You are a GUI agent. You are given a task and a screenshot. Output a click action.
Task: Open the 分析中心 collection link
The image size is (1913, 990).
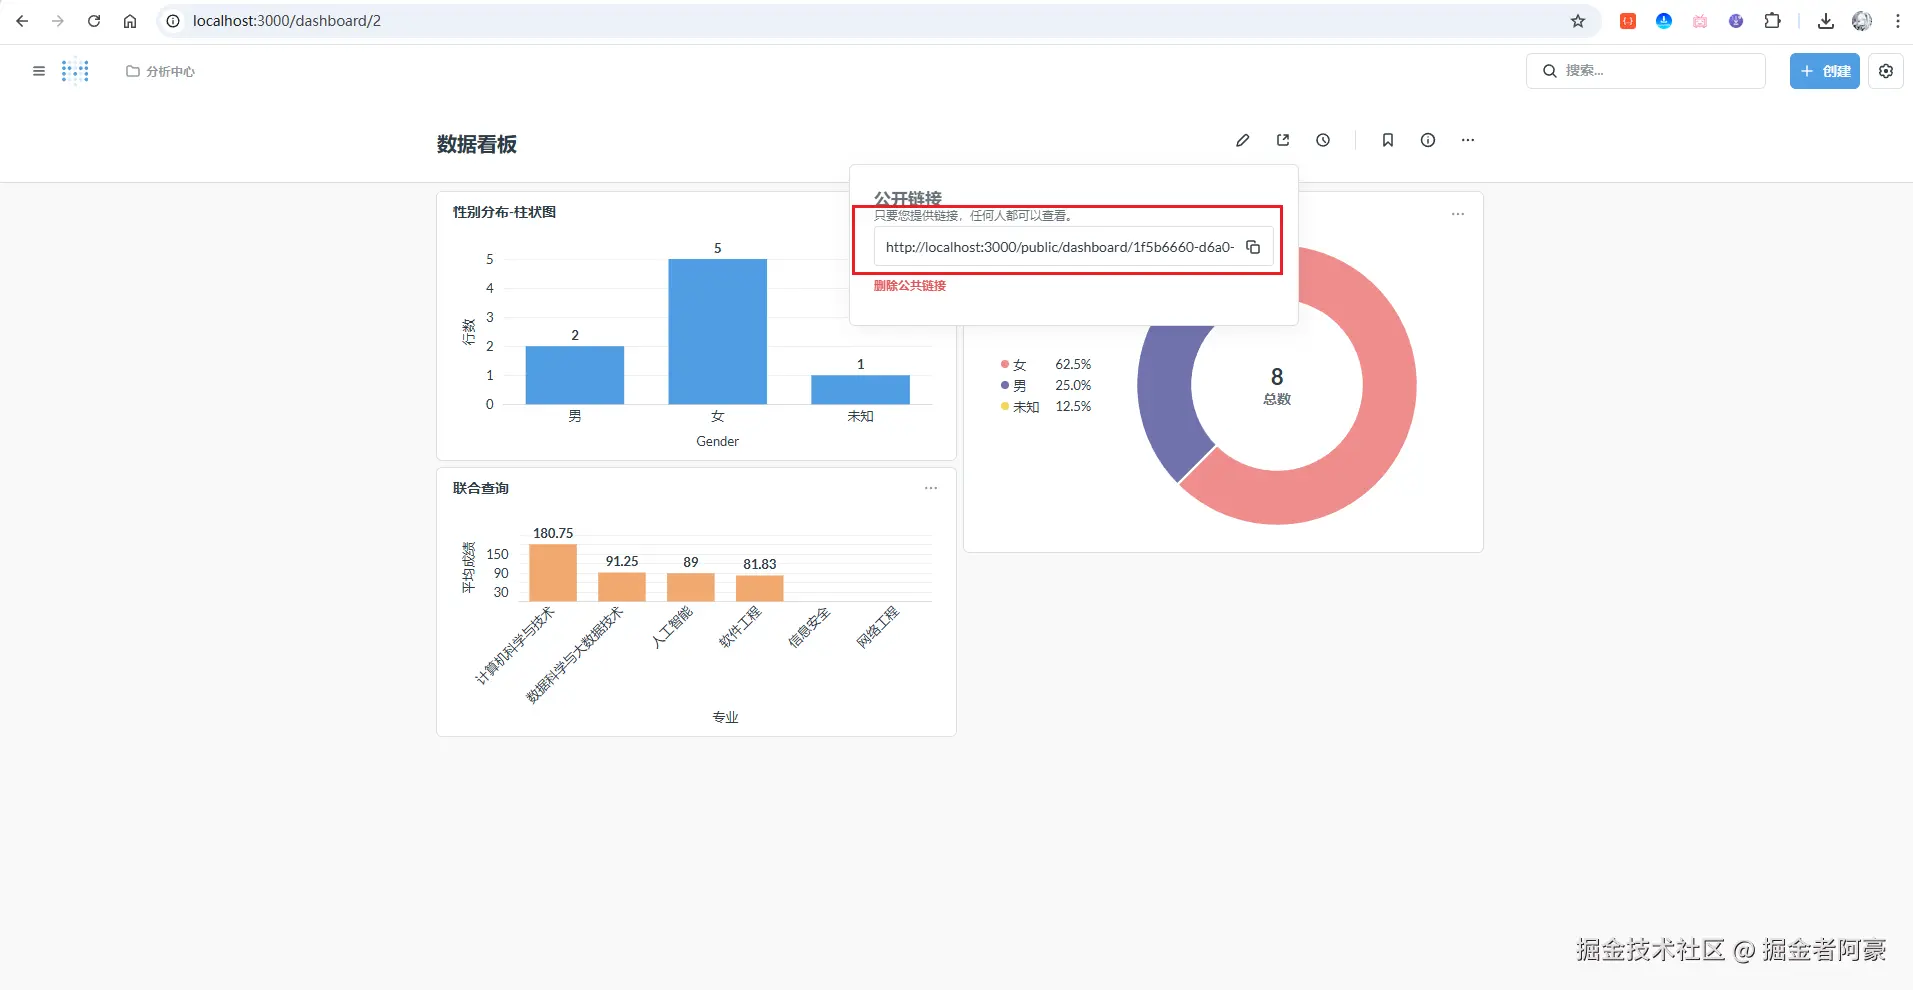pos(161,71)
